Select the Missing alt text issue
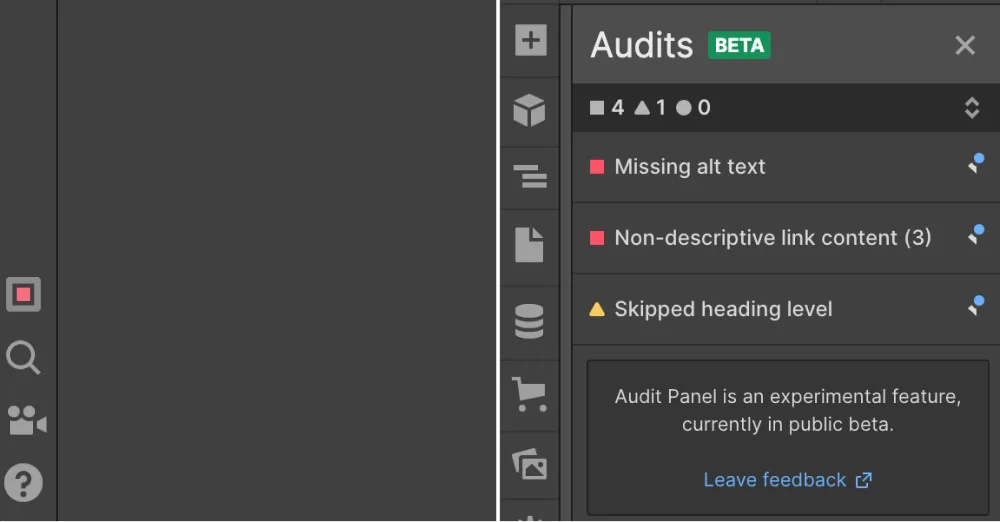This screenshot has width=1000, height=522. [690, 167]
